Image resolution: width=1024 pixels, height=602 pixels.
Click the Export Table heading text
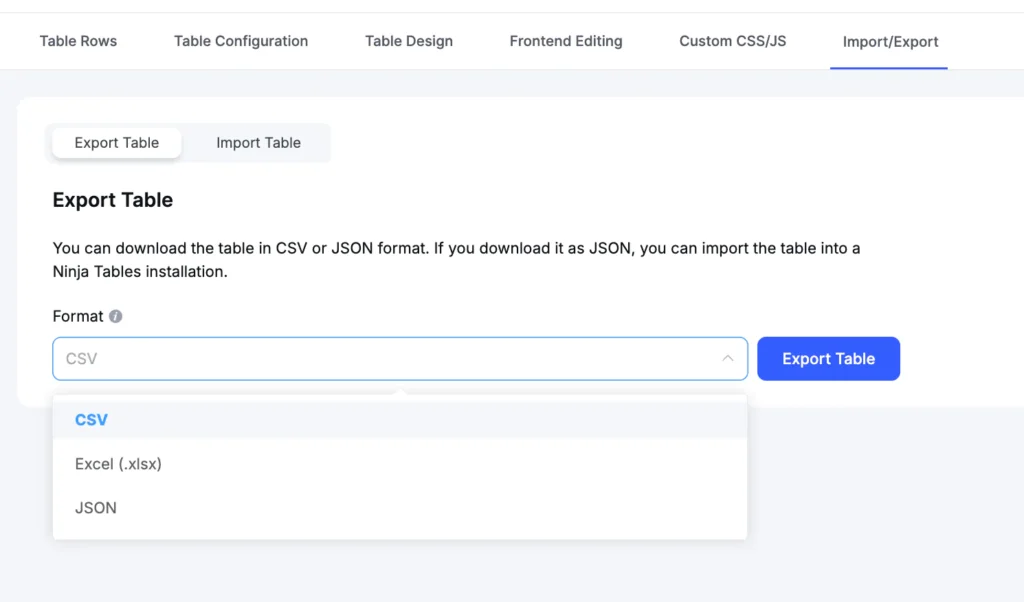[x=112, y=200]
